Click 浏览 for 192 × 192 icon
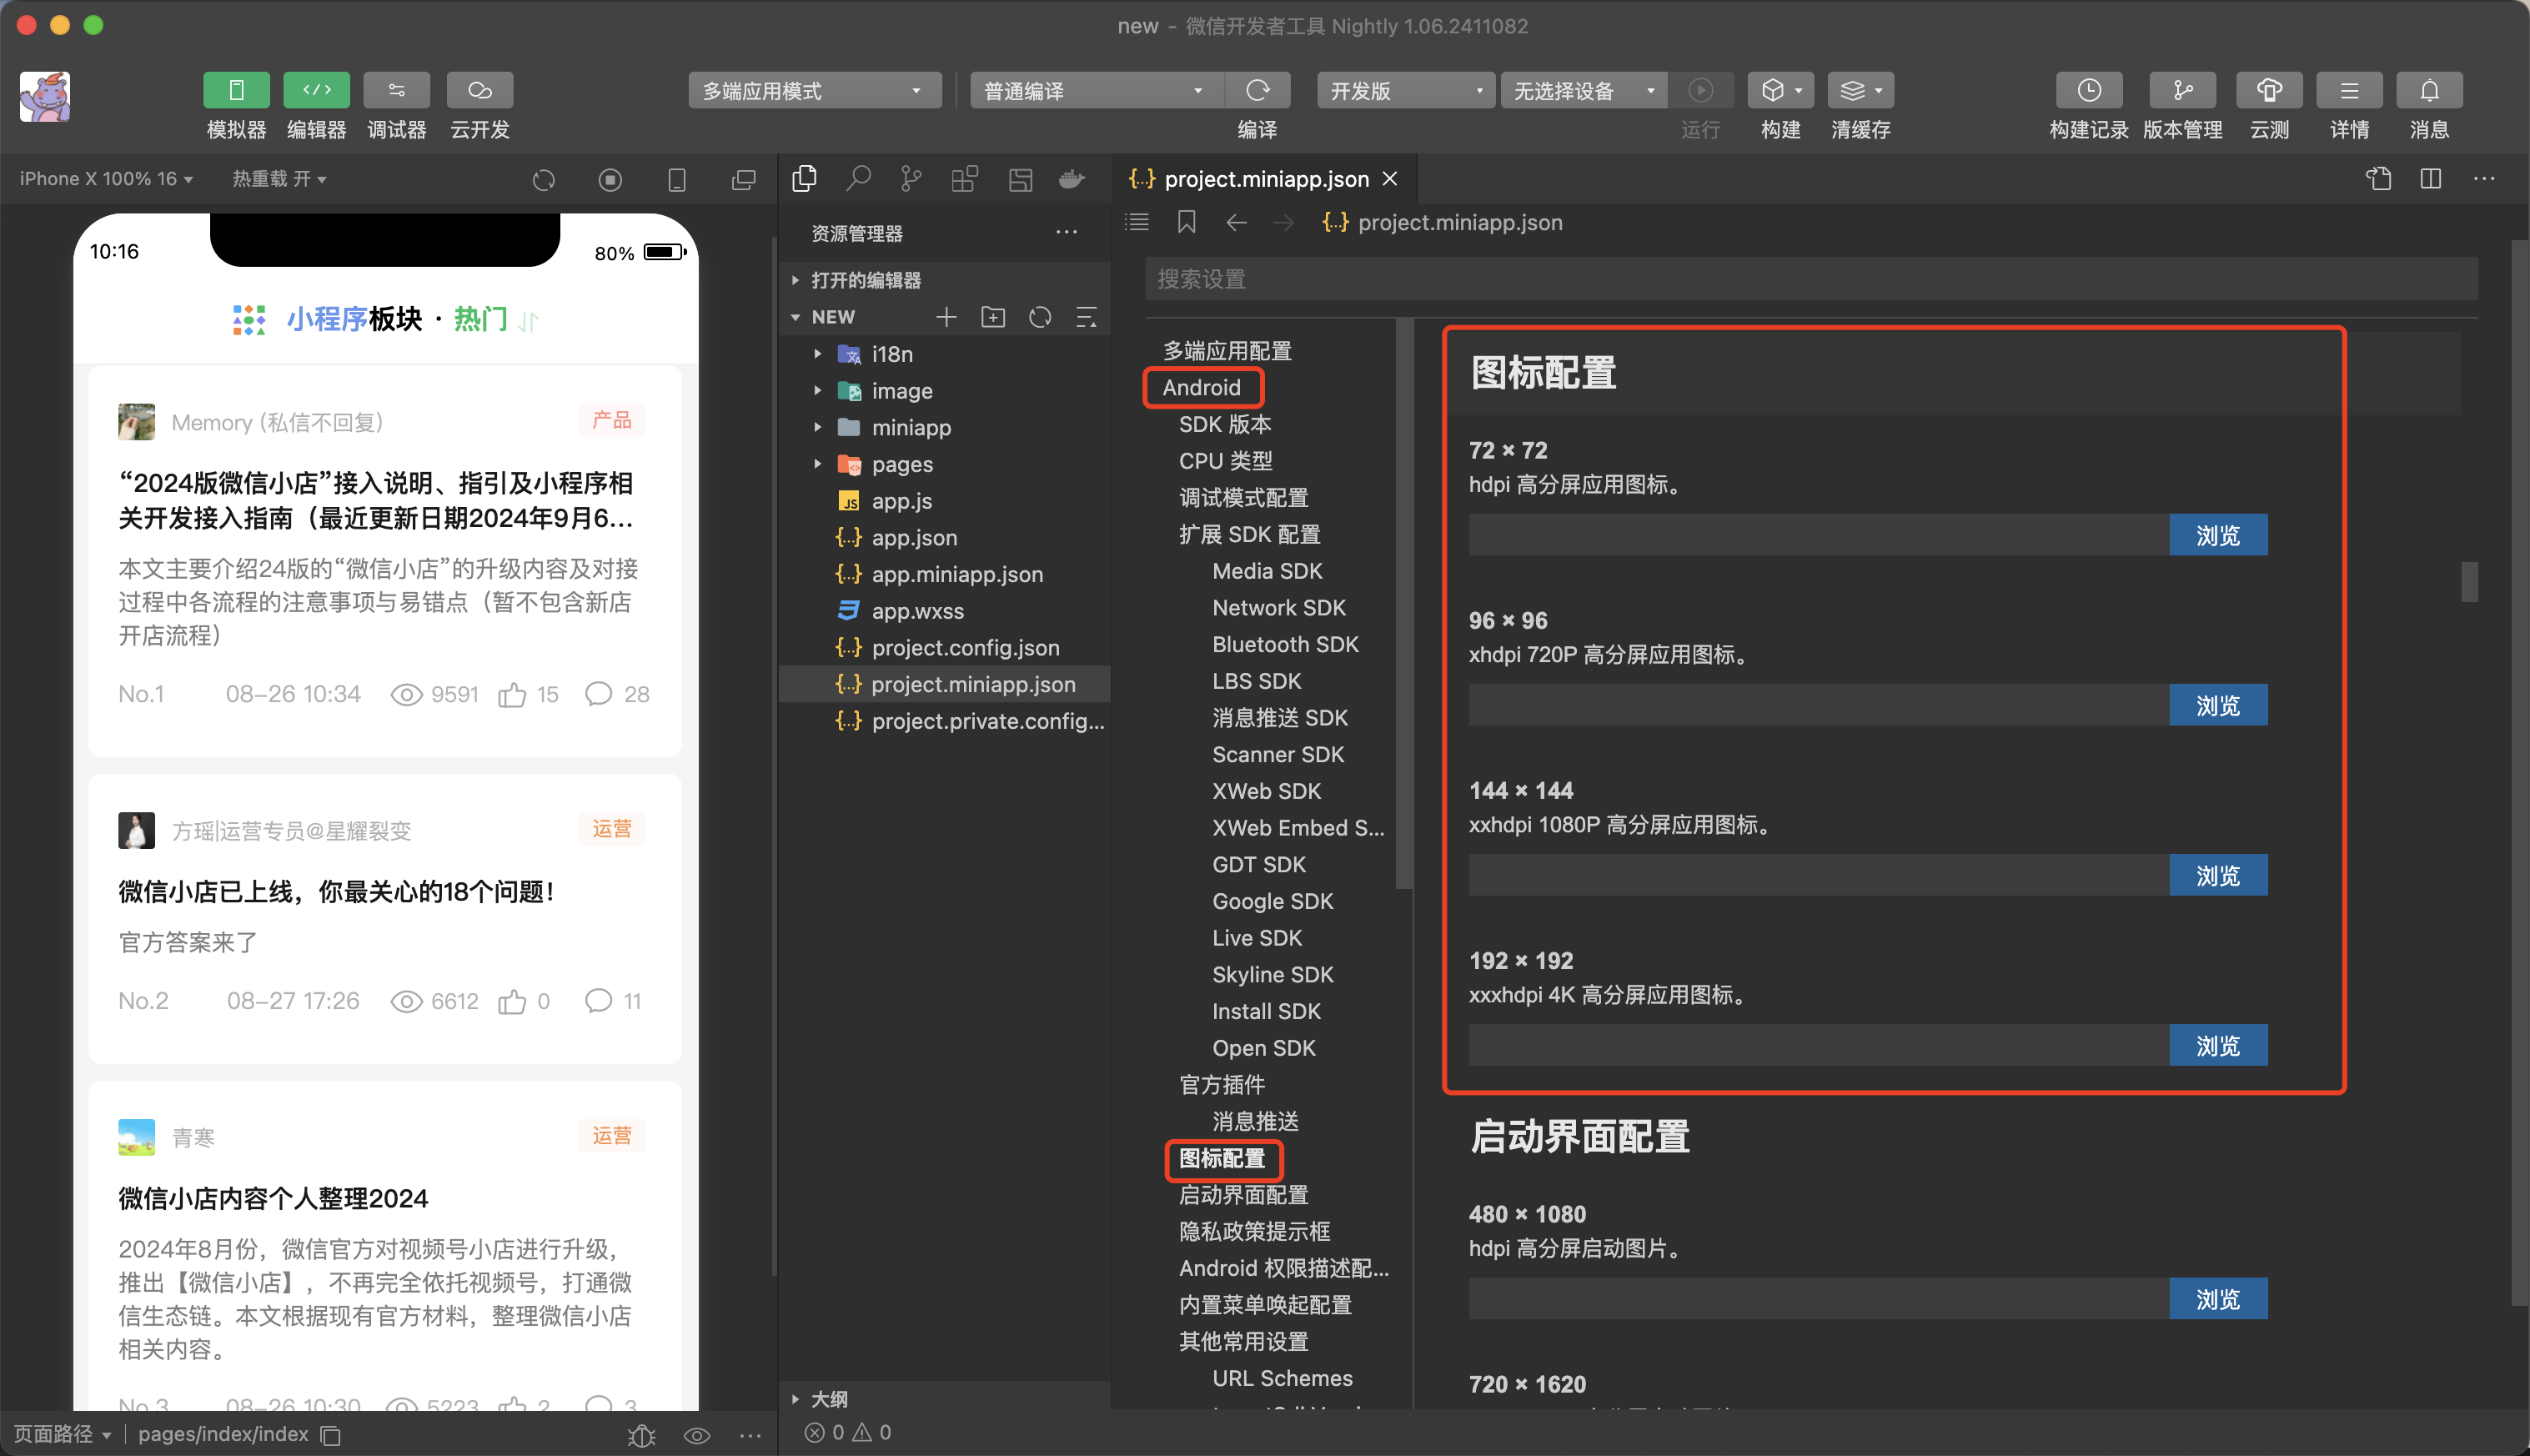 [2217, 1045]
